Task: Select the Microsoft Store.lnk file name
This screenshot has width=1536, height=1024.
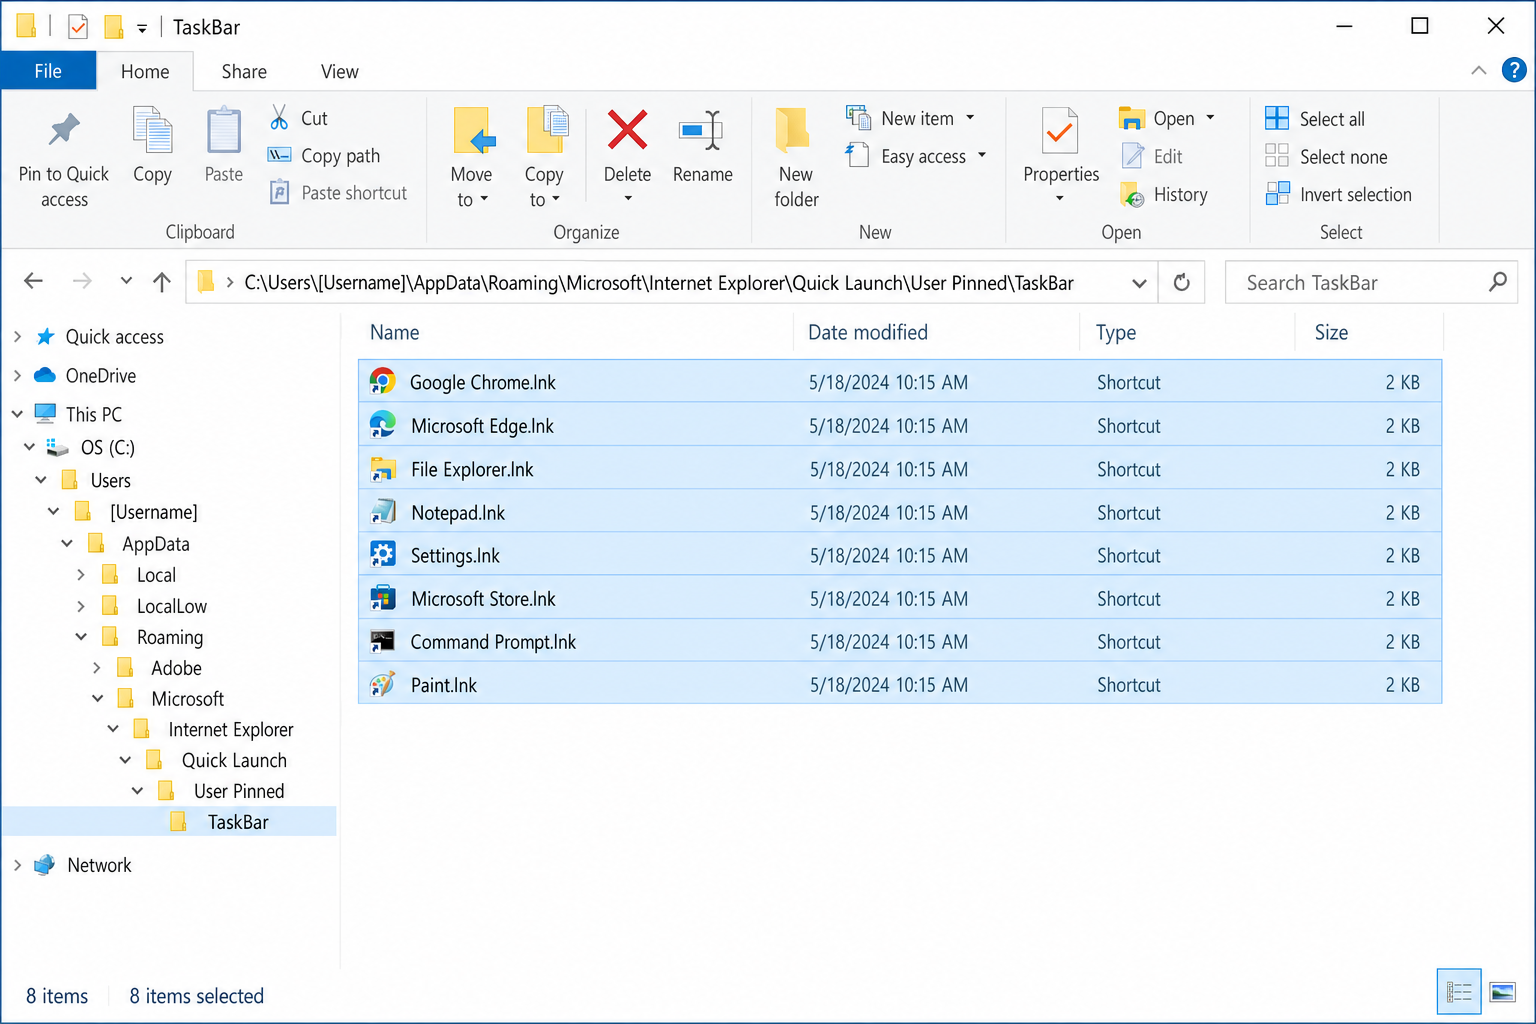Action: [x=483, y=598]
